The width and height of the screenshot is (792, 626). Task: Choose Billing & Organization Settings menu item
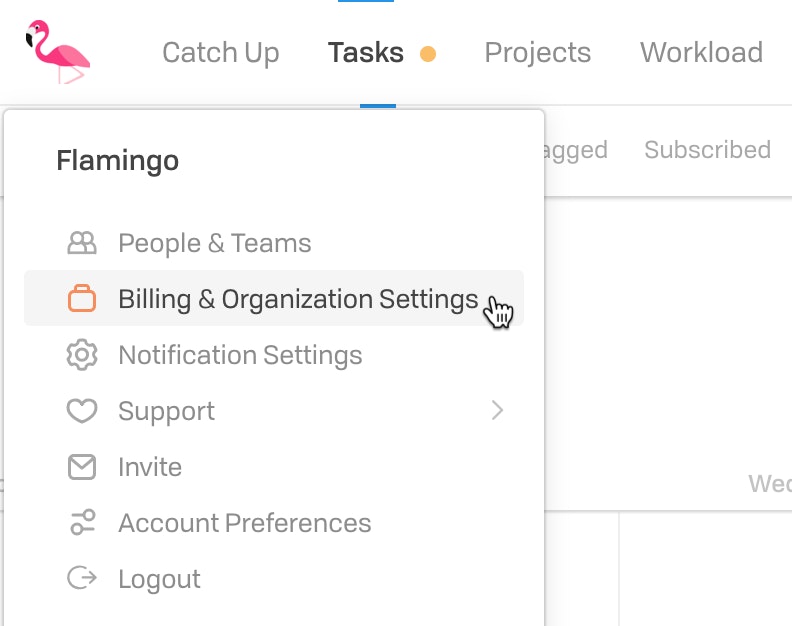[274, 298]
